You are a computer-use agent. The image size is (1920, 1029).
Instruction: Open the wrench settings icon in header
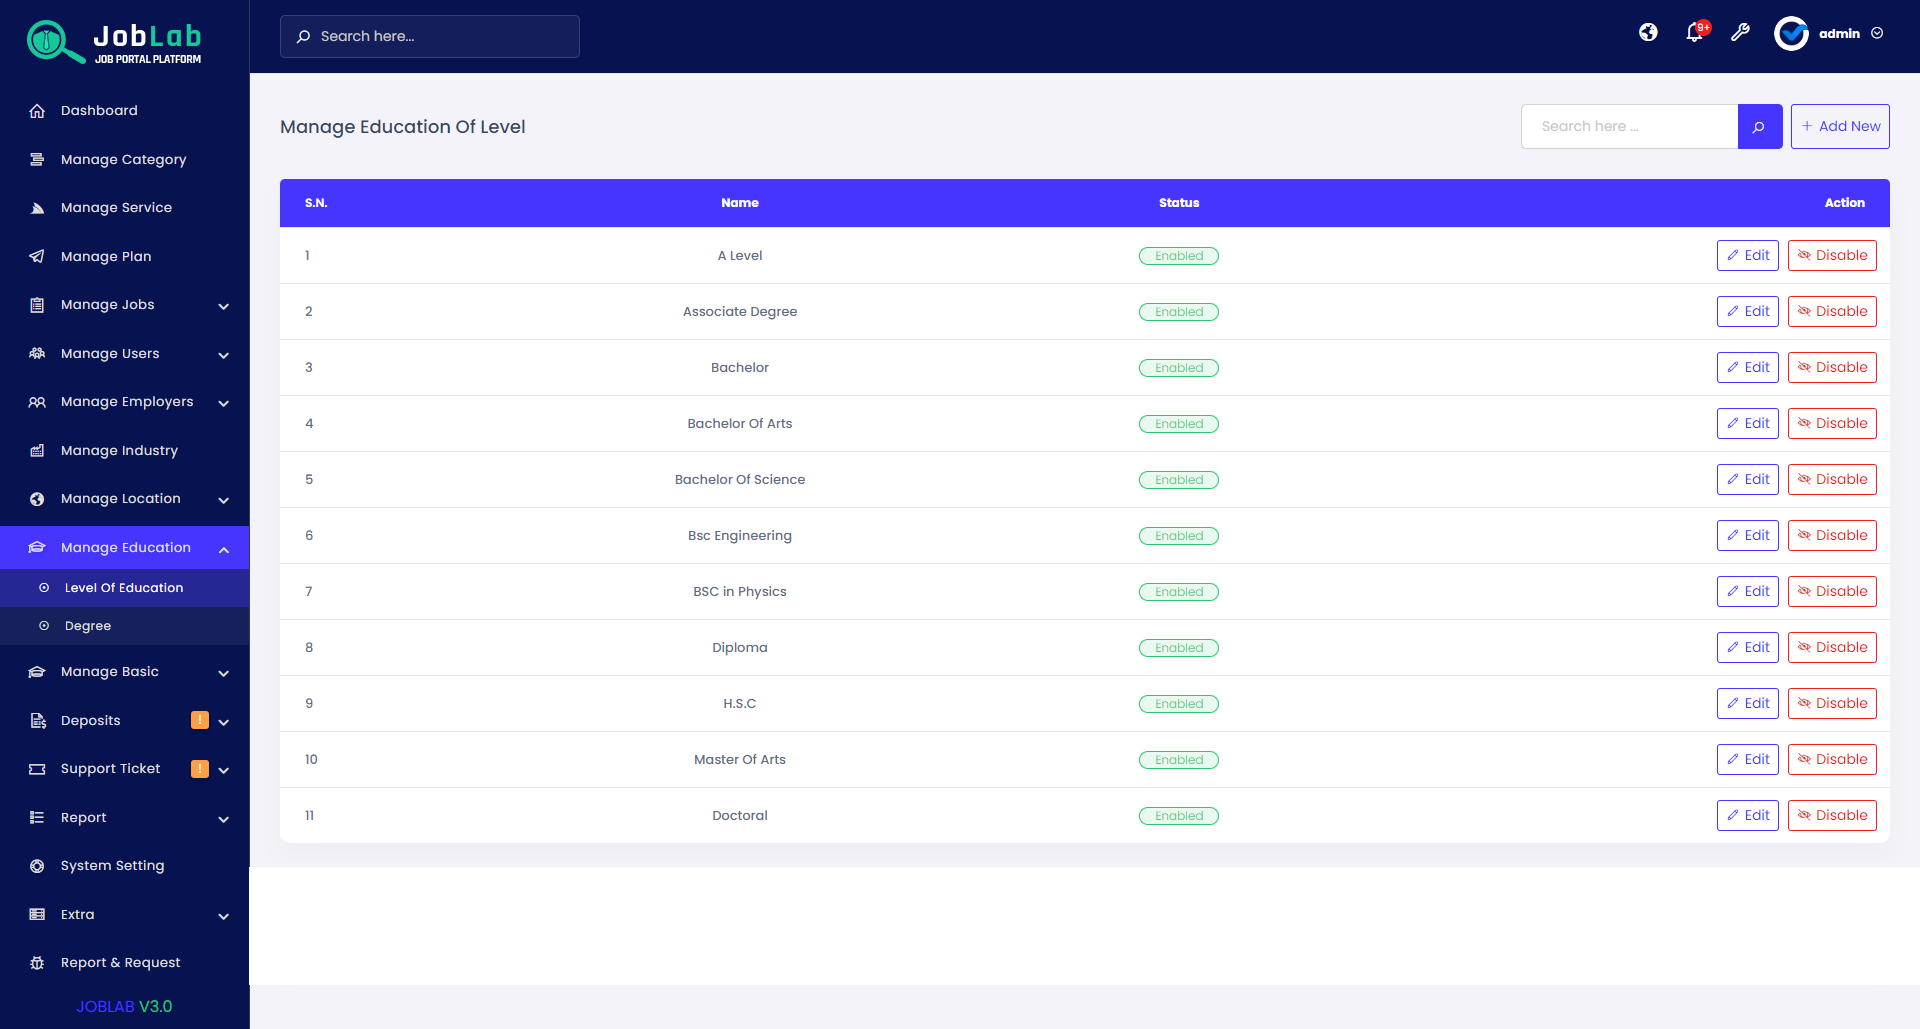1741,33
